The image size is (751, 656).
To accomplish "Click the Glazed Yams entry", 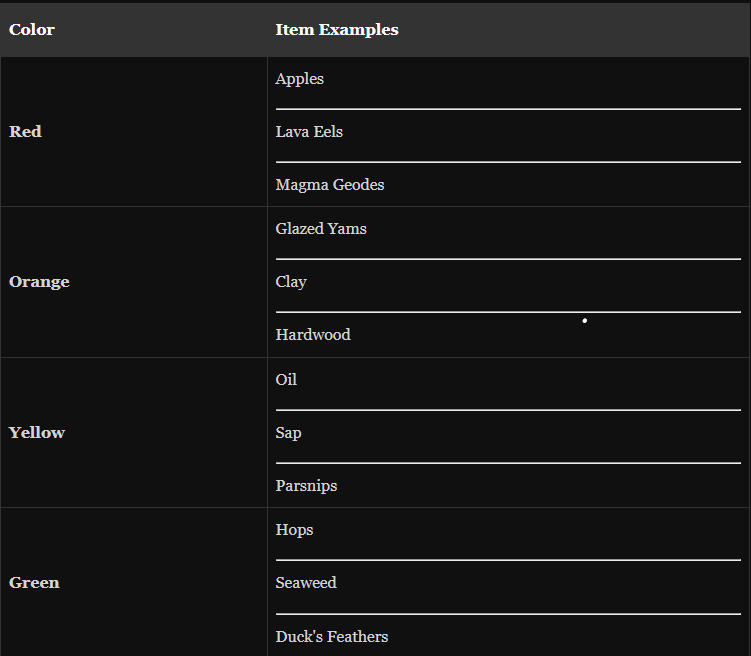I will pos(321,229).
